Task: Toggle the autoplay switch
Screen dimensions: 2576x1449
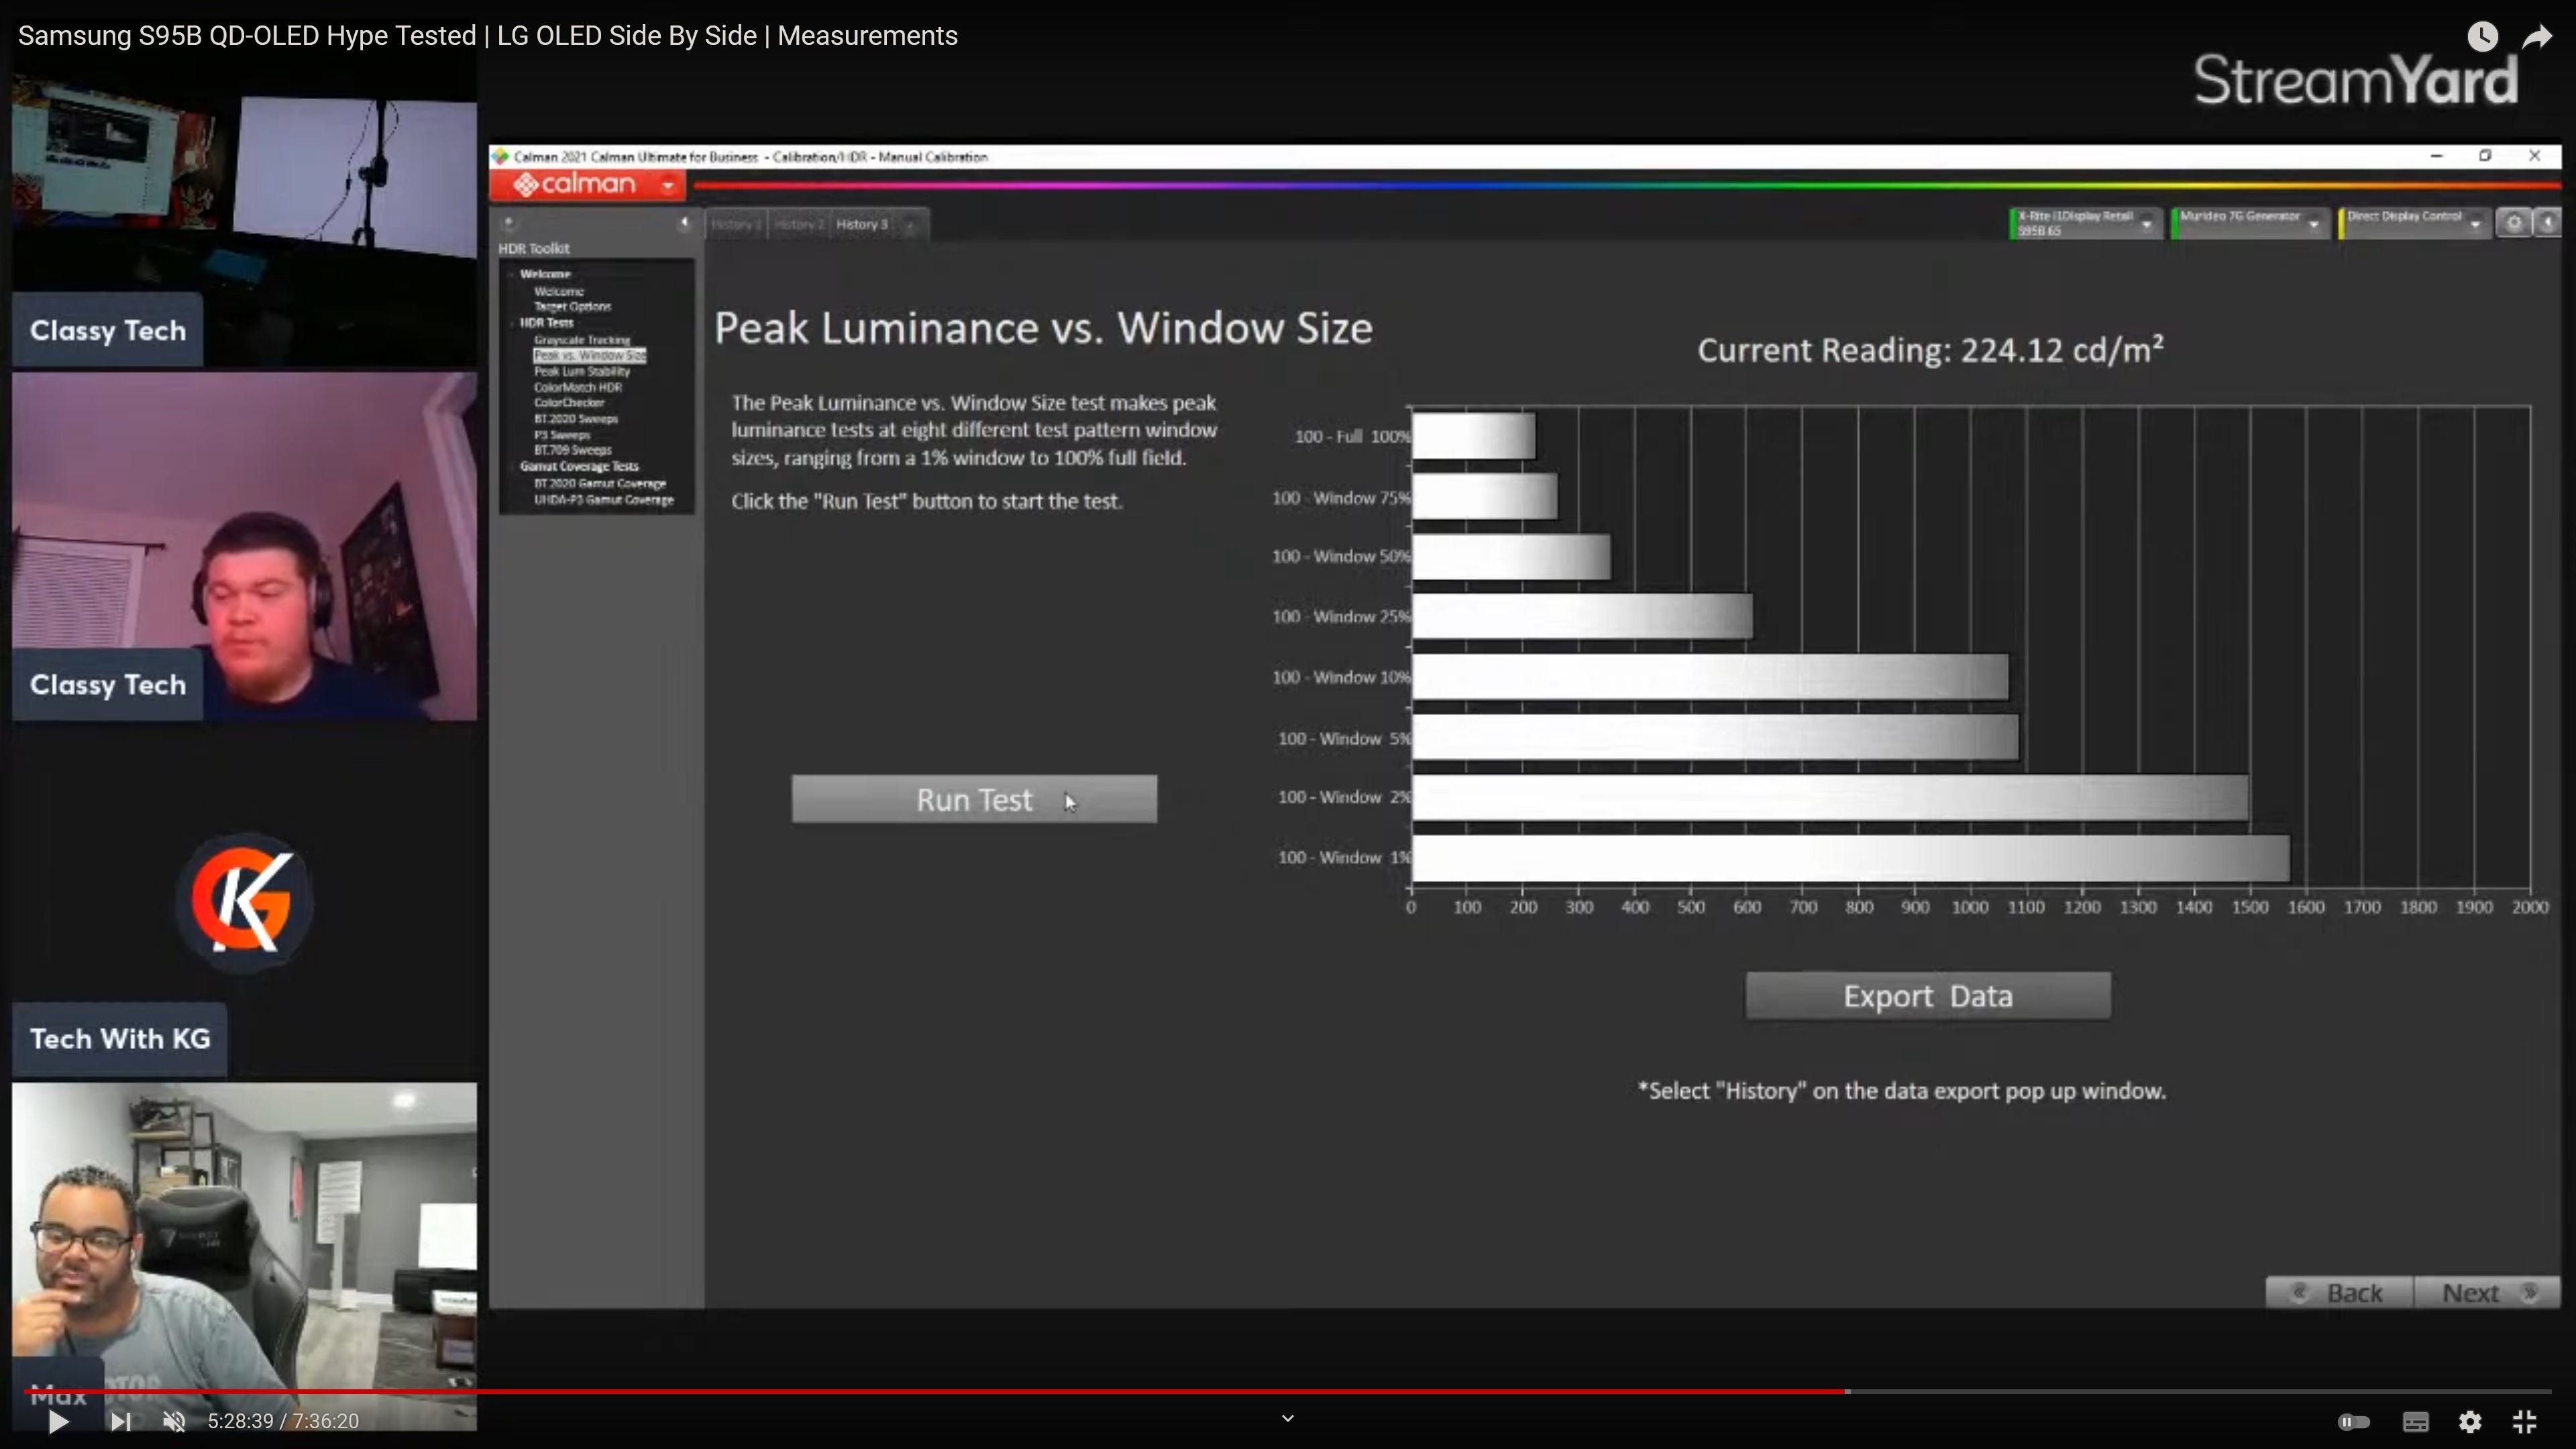Action: point(2353,1421)
